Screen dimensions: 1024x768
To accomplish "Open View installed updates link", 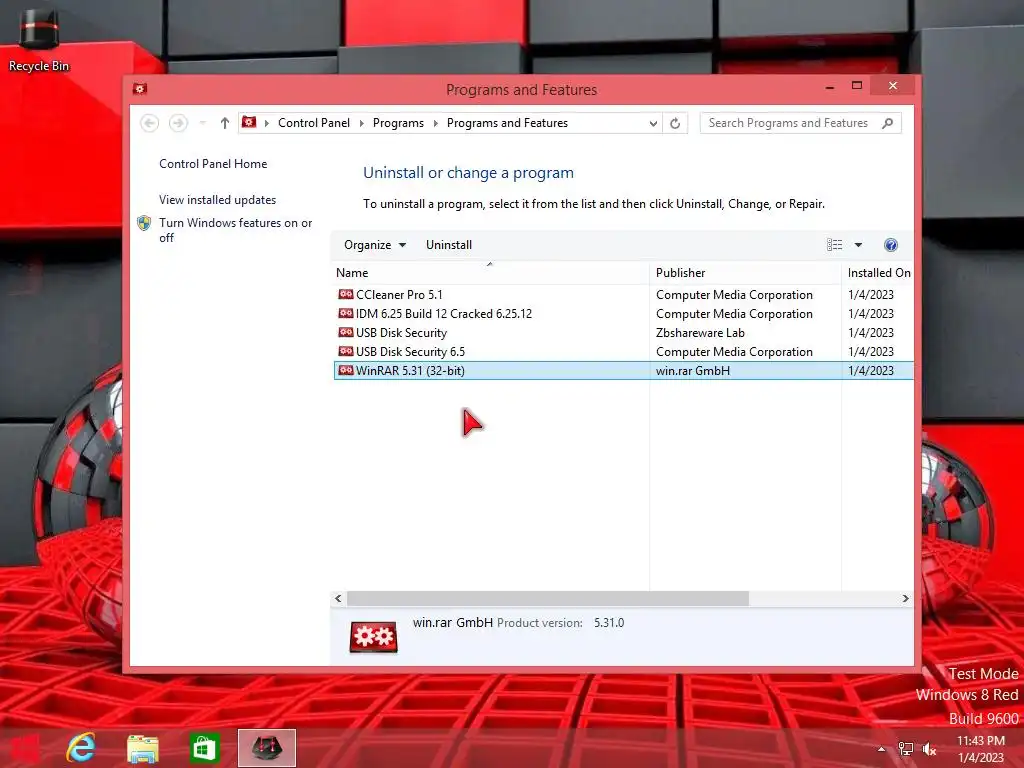I will click(x=217, y=200).
